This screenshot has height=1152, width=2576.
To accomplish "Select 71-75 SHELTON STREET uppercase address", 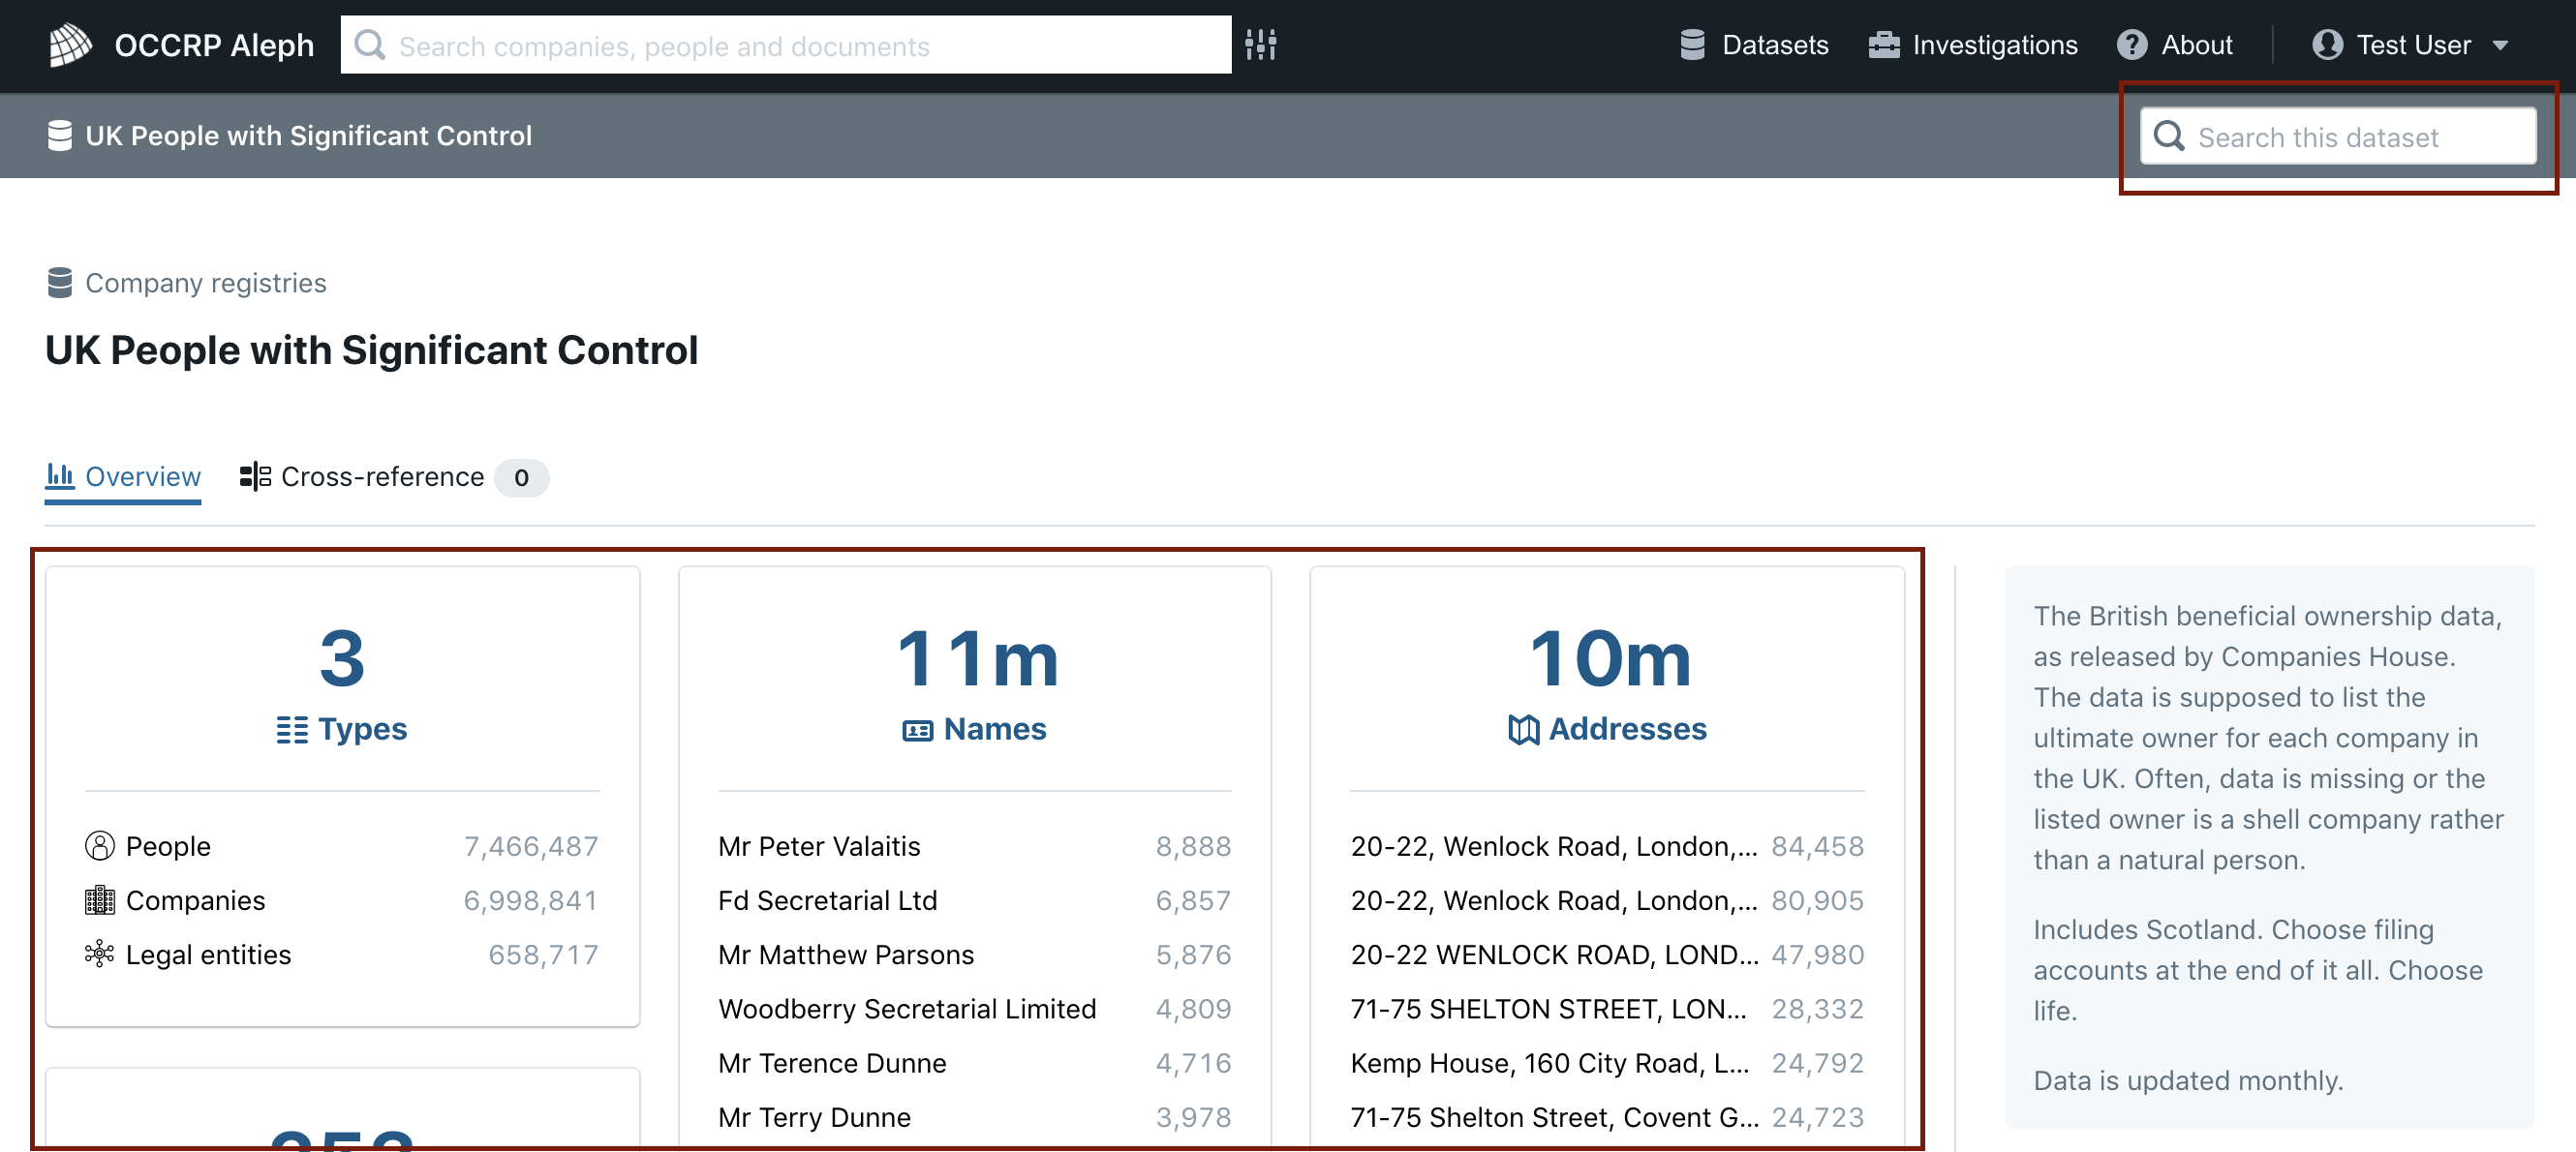I will point(1607,1008).
